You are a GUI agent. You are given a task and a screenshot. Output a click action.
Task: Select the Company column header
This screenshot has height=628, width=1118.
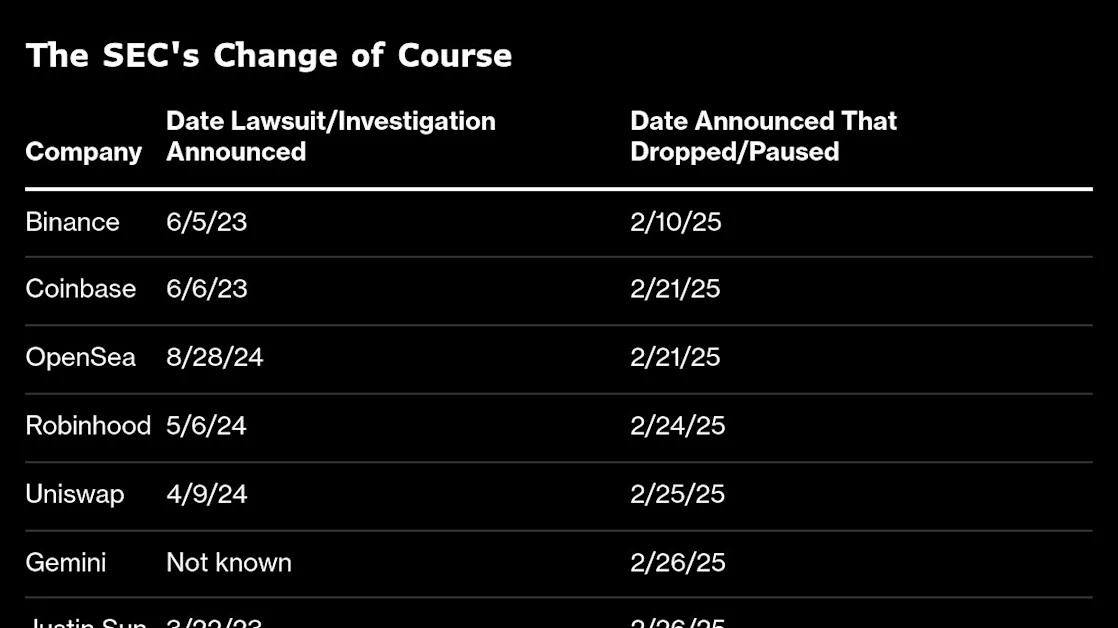(83, 152)
